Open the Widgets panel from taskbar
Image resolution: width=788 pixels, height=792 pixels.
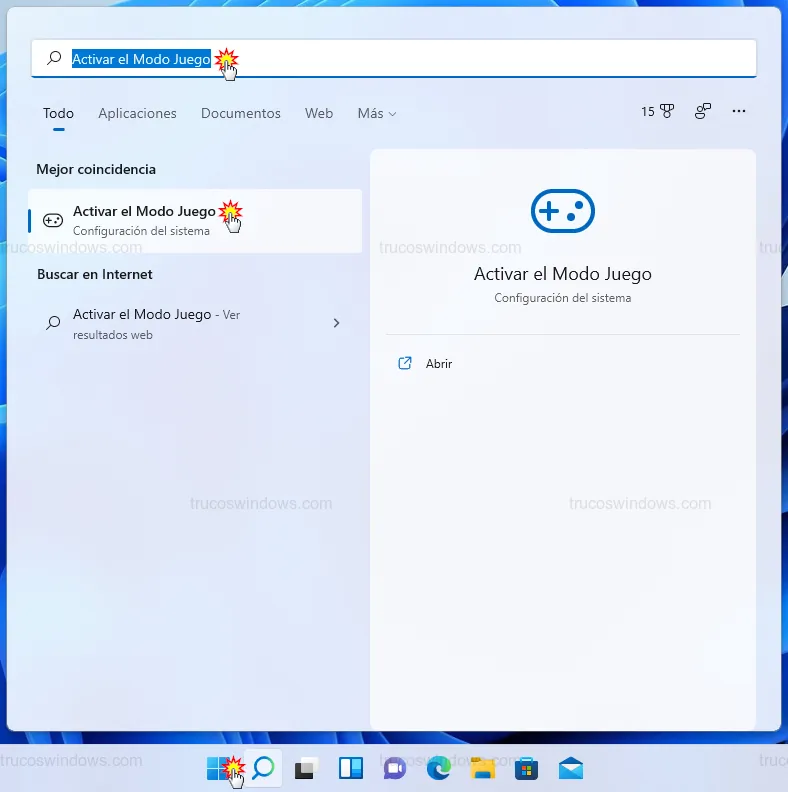tap(350, 768)
